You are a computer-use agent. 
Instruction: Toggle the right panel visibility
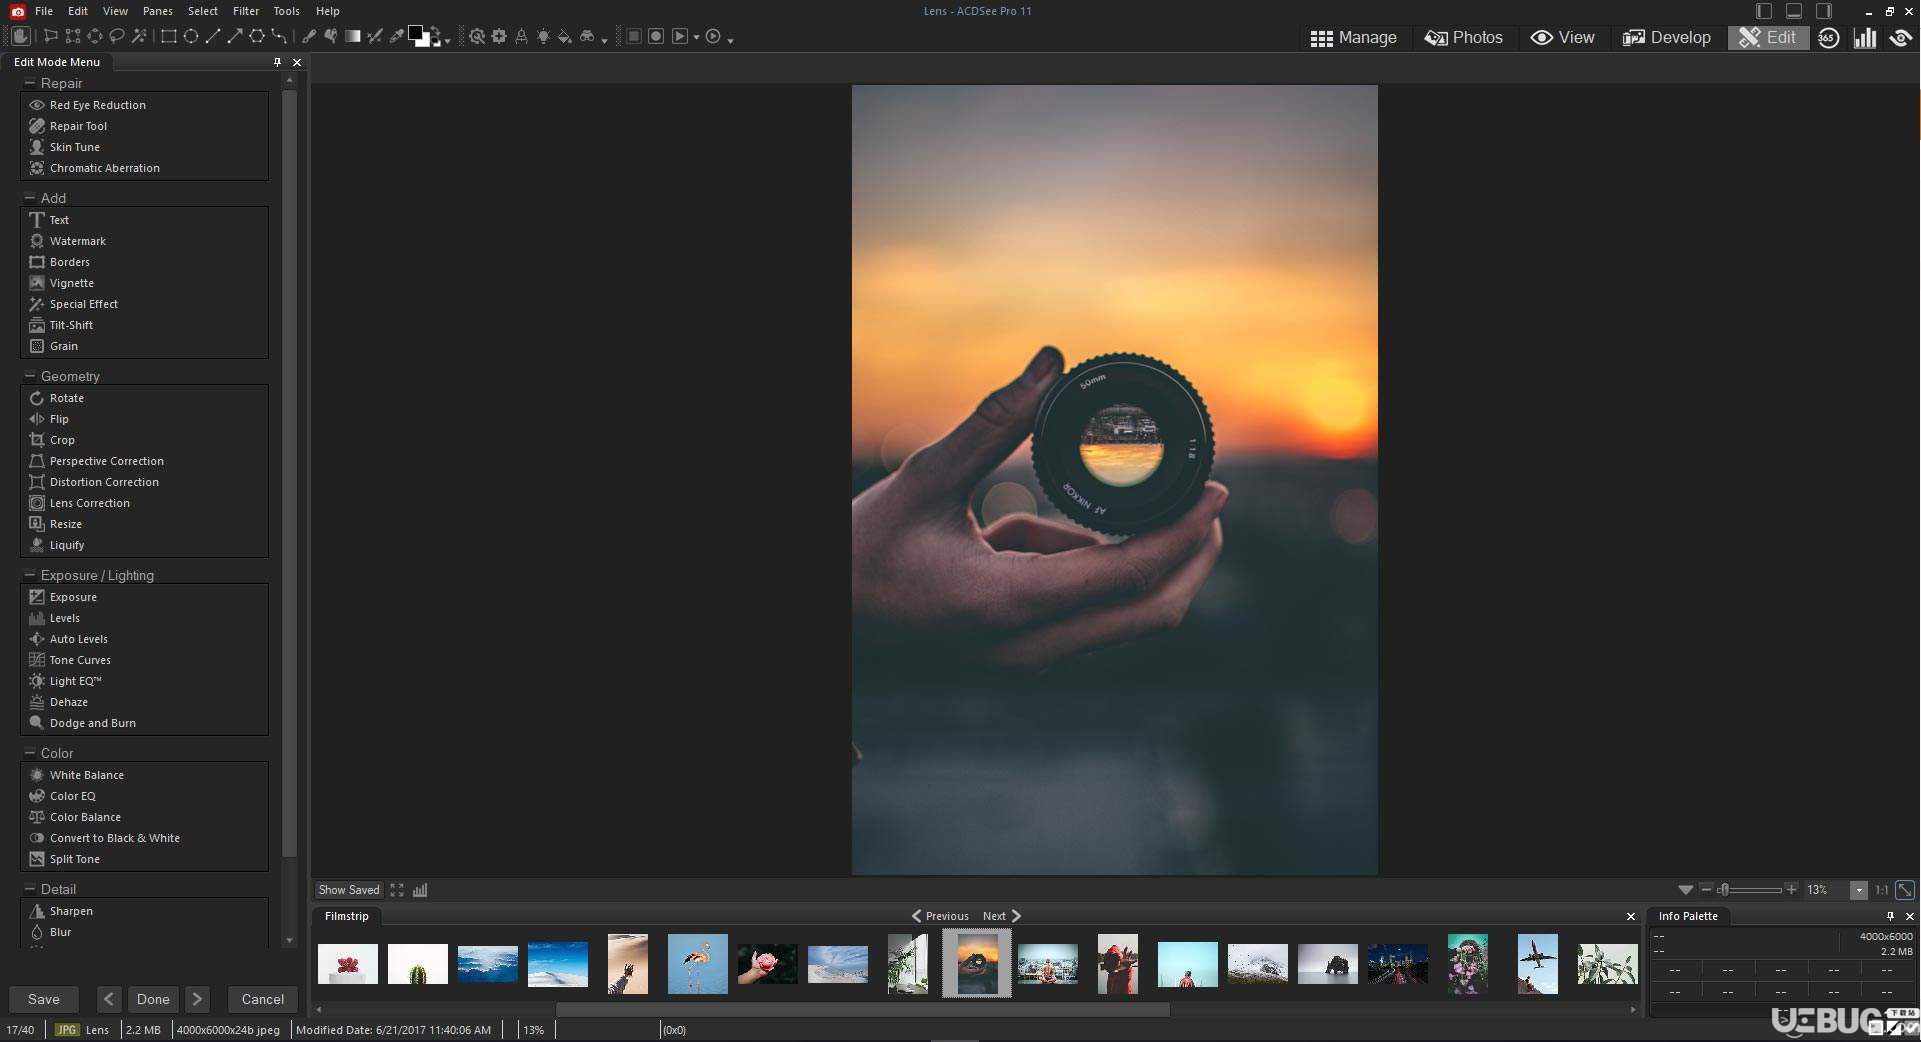1824,11
